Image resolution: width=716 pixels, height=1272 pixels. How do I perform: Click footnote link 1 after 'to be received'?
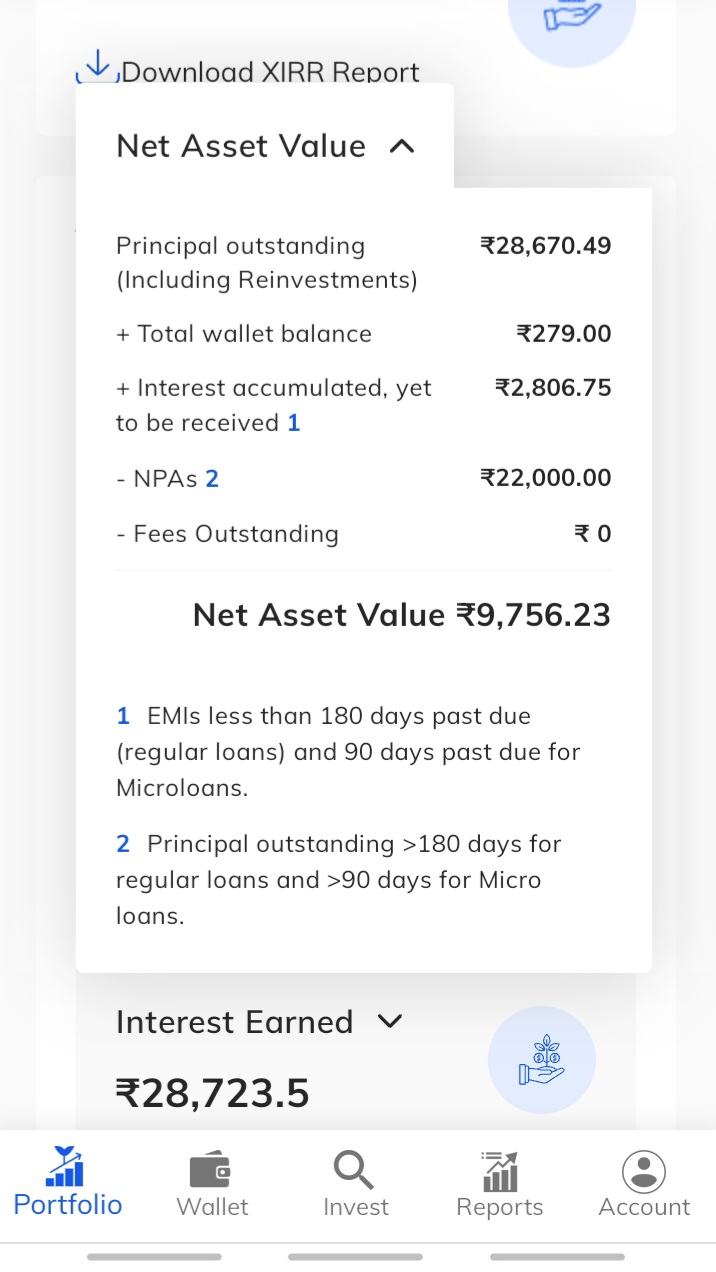294,423
